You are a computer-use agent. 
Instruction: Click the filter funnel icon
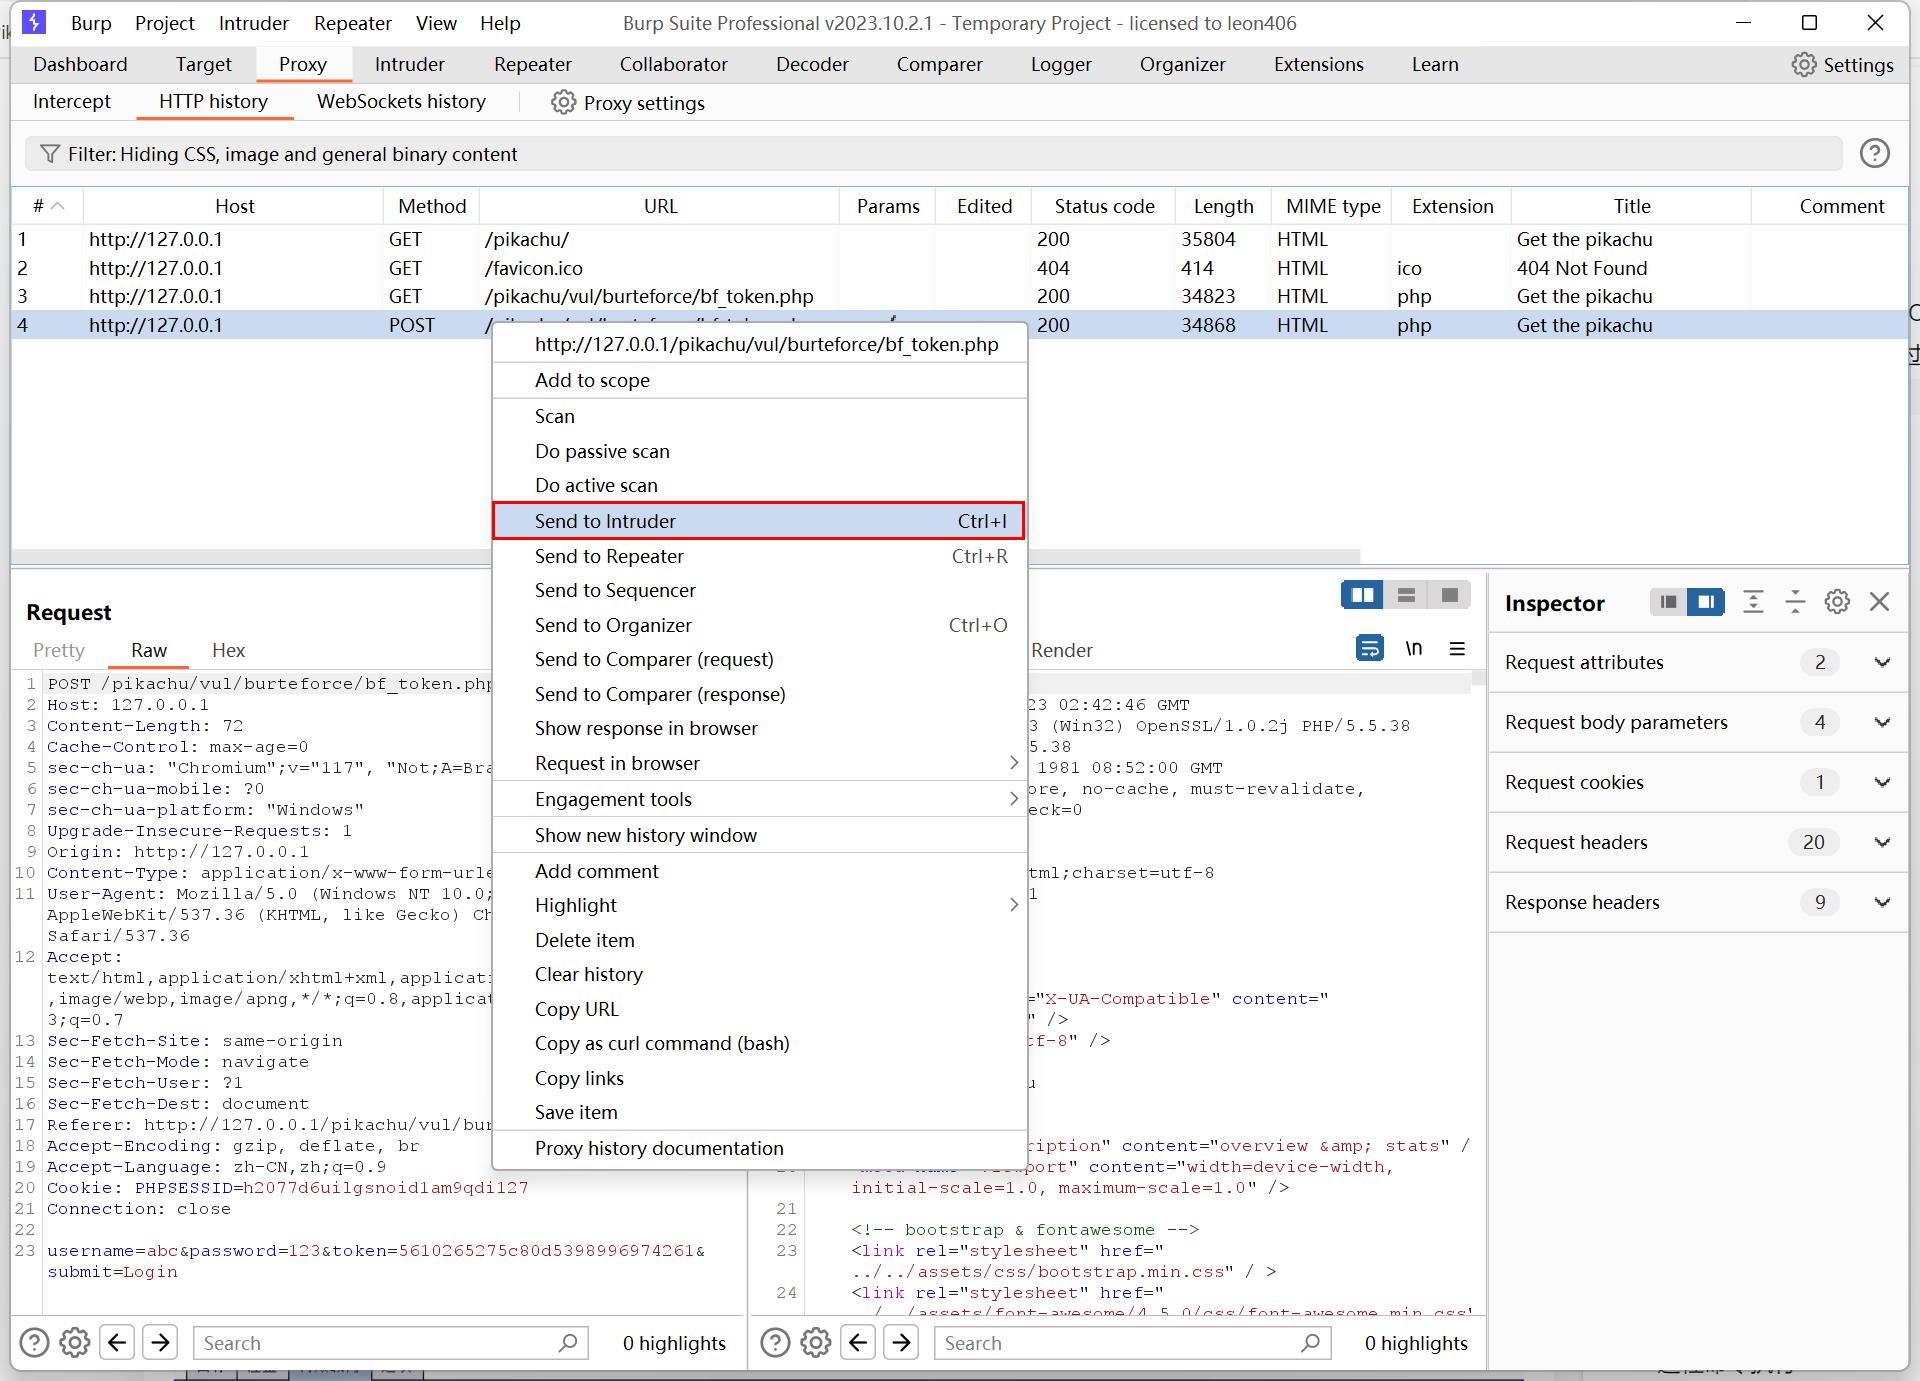click(49, 154)
